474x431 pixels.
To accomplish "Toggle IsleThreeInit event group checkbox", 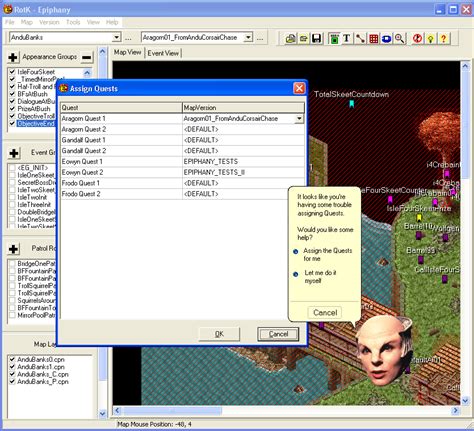I will coord(12,205).
